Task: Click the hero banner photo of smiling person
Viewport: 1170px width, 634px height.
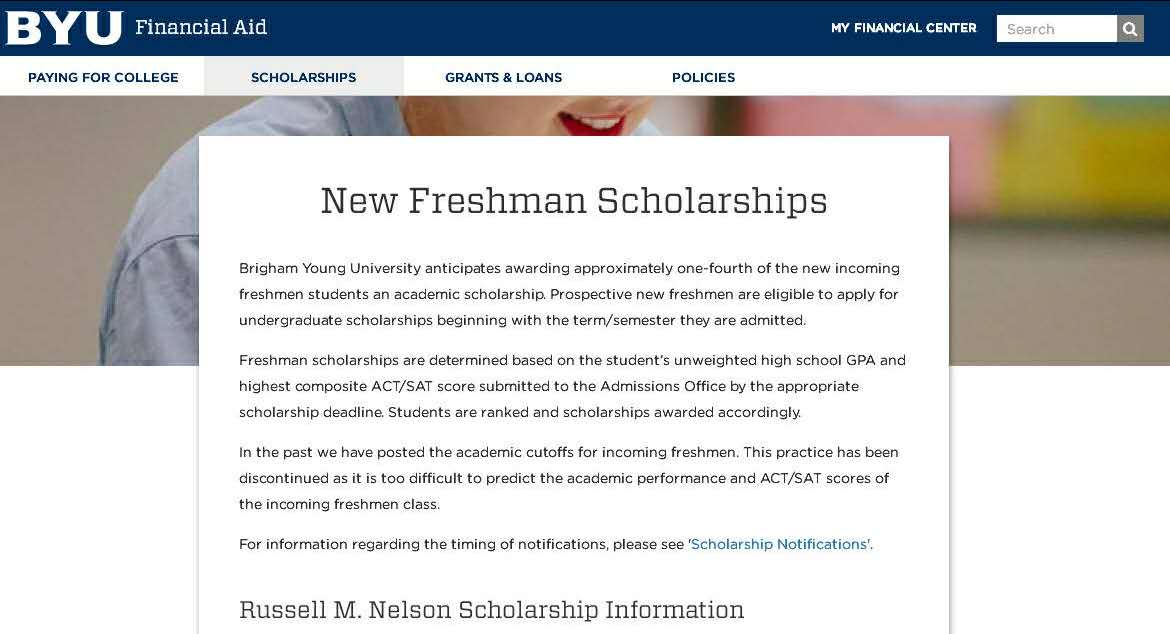Action: (590, 117)
